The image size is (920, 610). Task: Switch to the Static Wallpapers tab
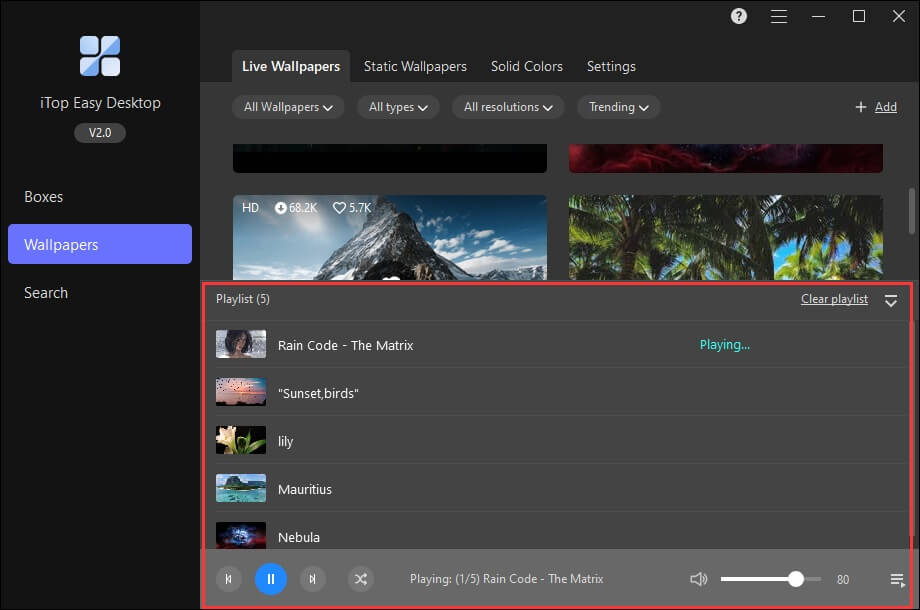415,66
